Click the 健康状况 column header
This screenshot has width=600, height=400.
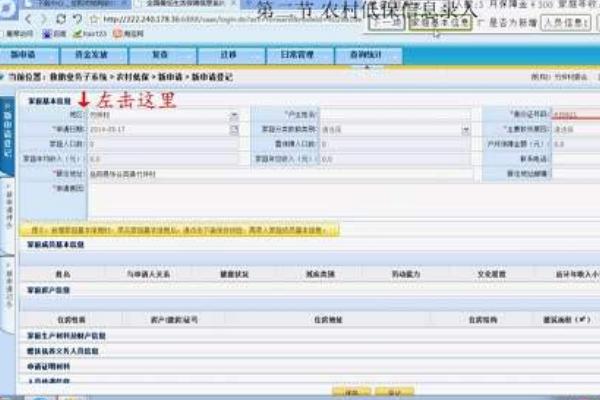pos(234,274)
